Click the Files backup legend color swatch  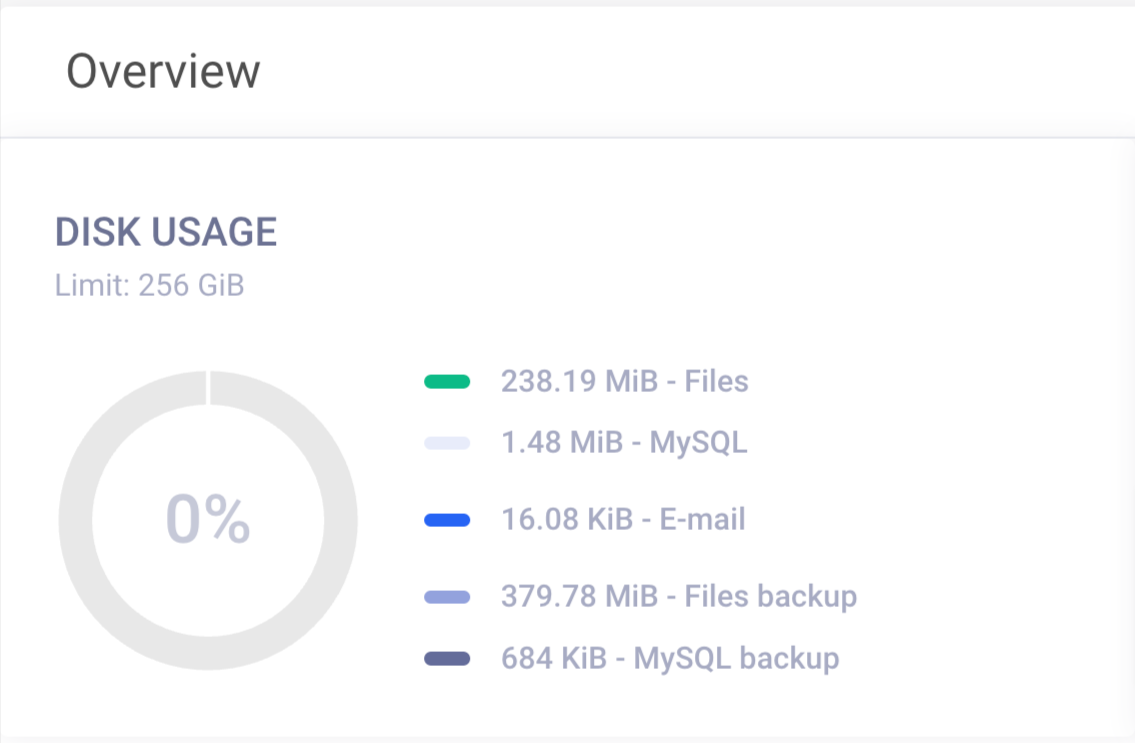pos(447,597)
